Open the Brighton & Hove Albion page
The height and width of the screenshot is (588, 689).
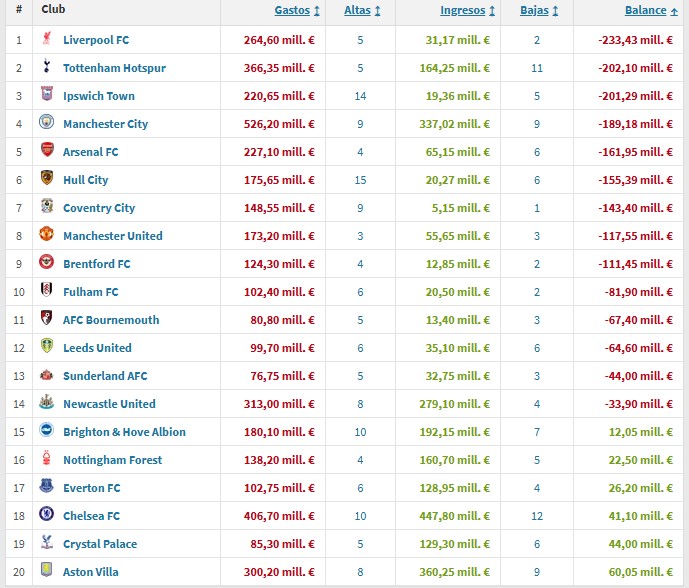[124, 432]
